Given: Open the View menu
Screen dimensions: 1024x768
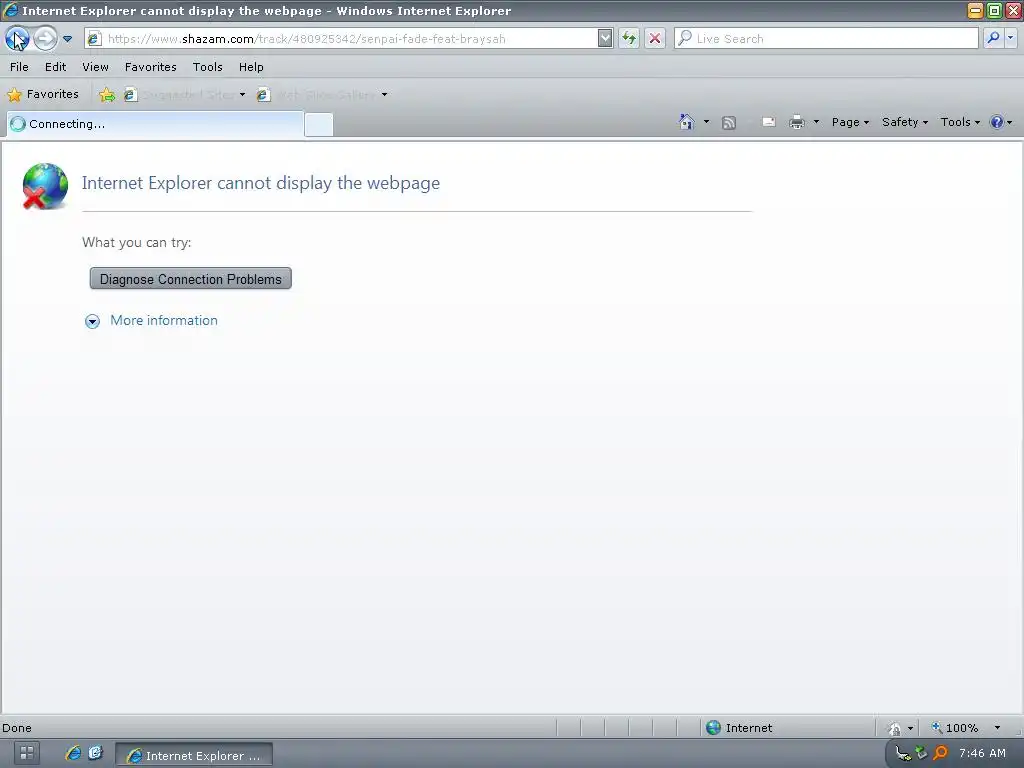Looking at the screenshot, I should pos(95,67).
